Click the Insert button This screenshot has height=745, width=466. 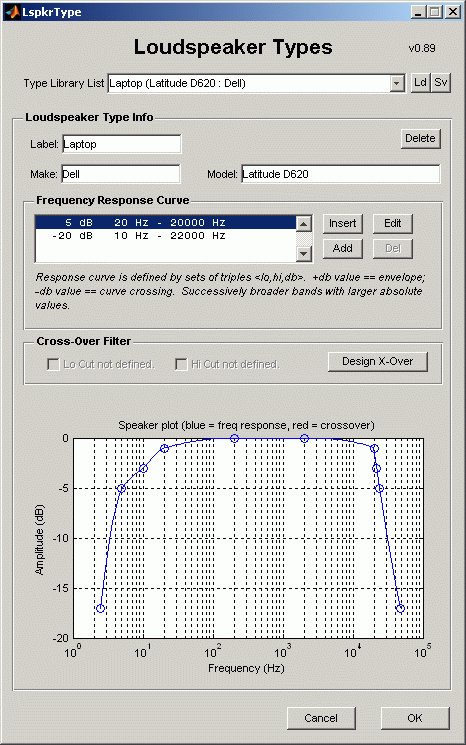click(x=342, y=223)
